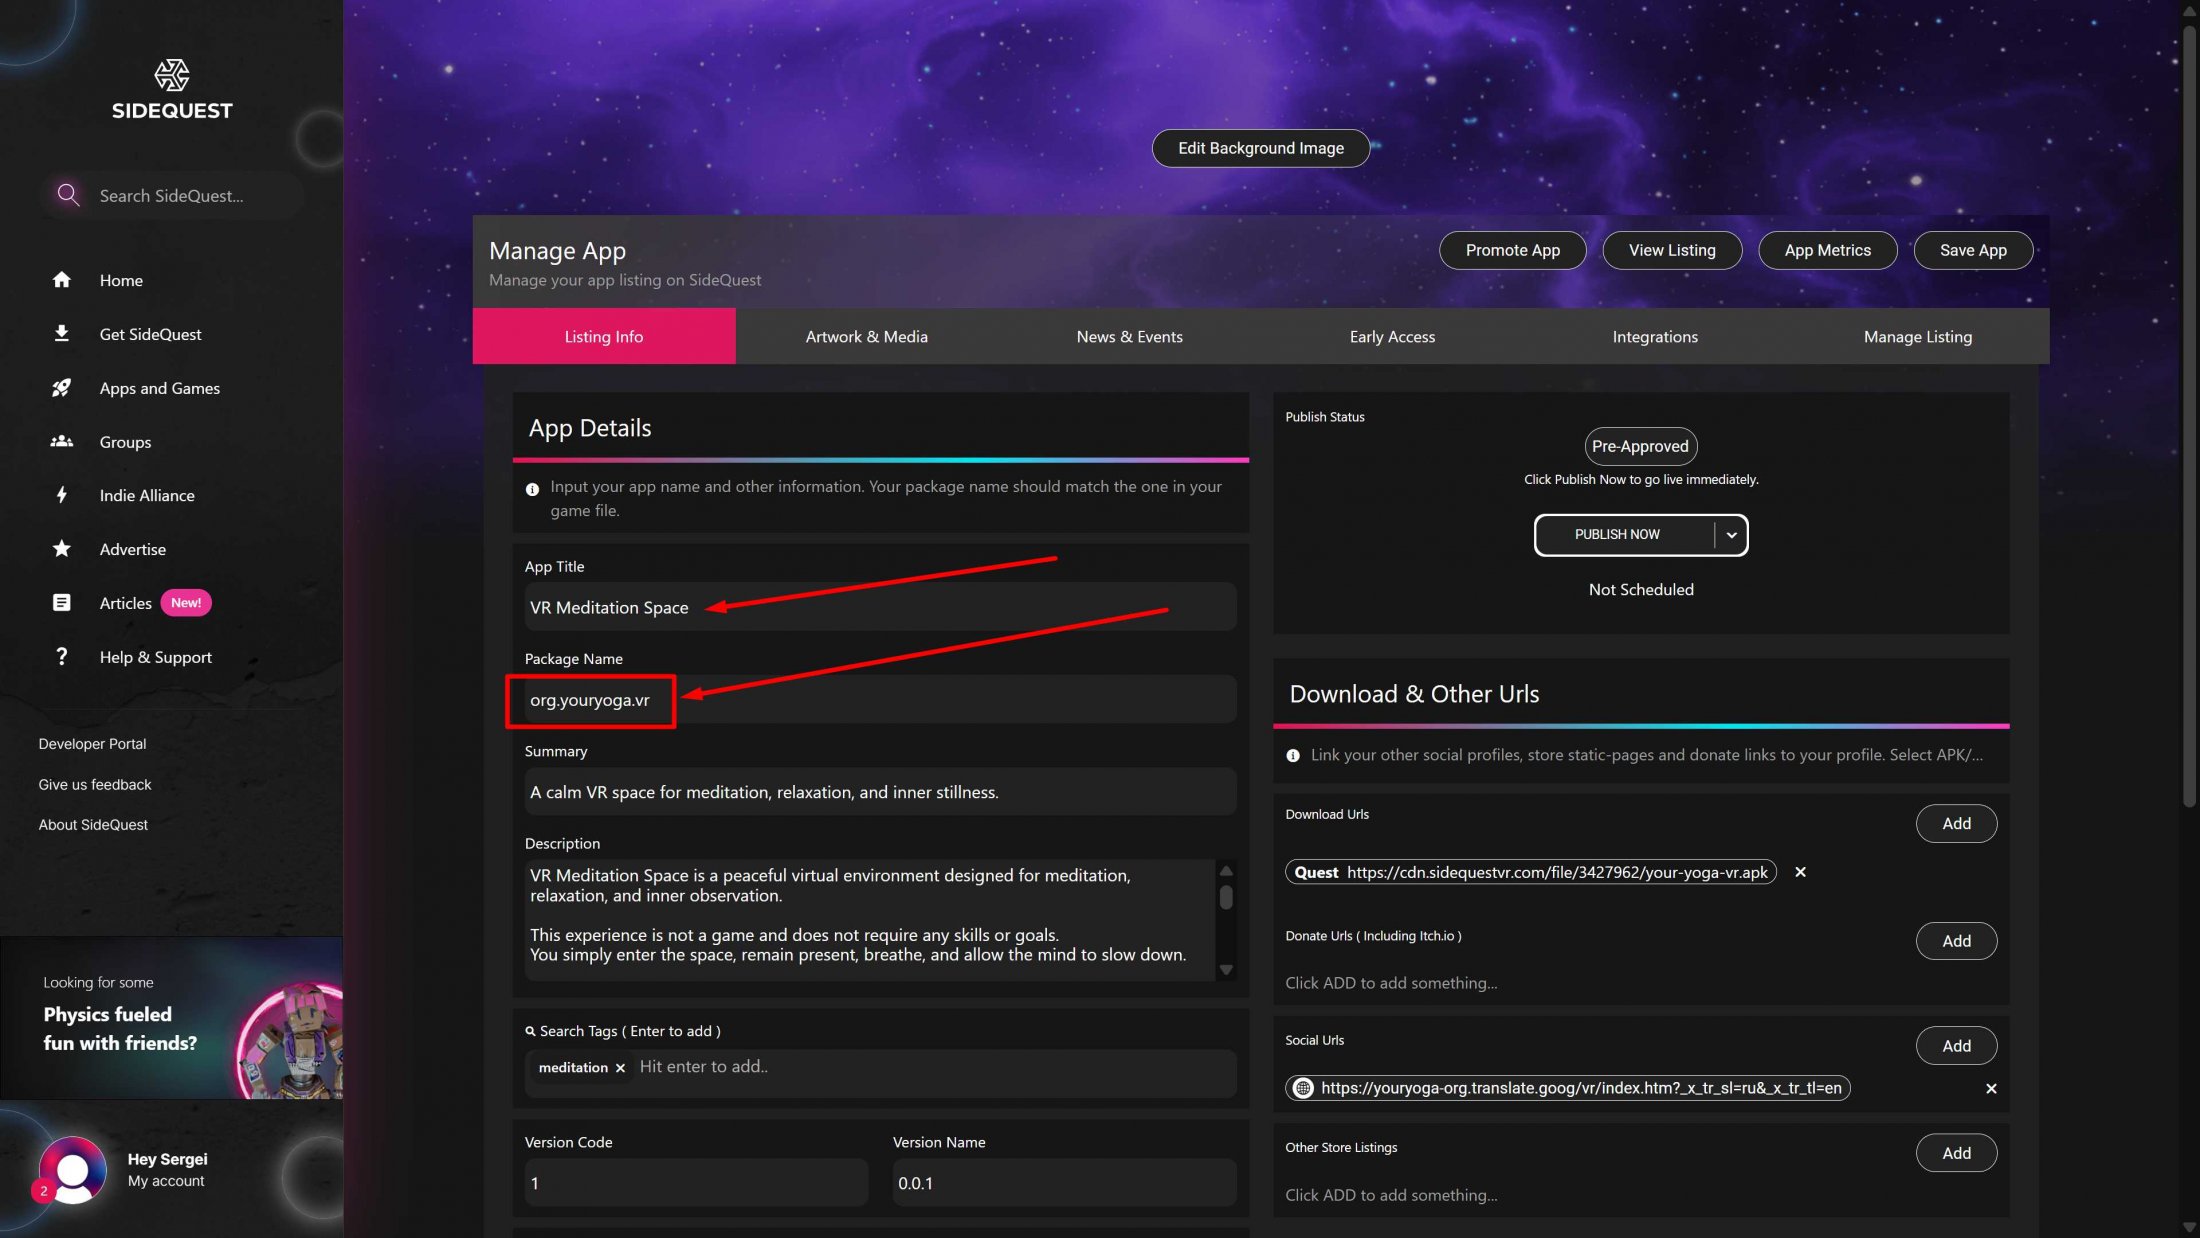Image resolution: width=2200 pixels, height=1238 pixels.
Task: Remove the meditation search tag
Action: [x=620, y=1067]
